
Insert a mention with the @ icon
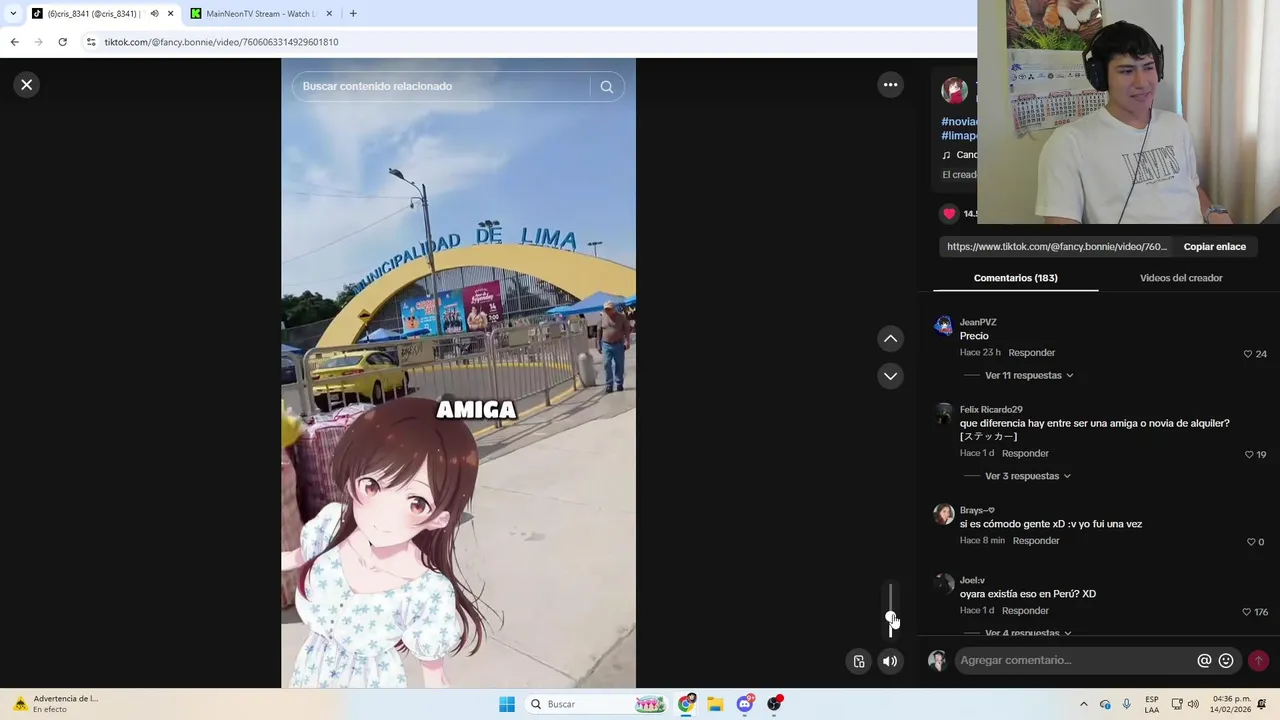(x=1204, y=661)
